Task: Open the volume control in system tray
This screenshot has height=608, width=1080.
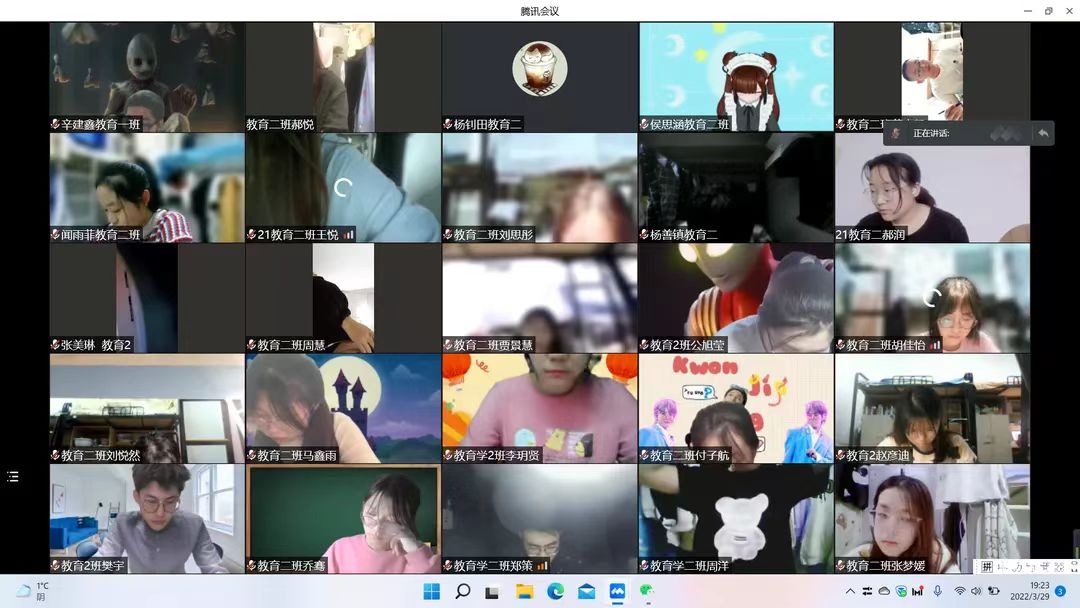Action: 976,591
